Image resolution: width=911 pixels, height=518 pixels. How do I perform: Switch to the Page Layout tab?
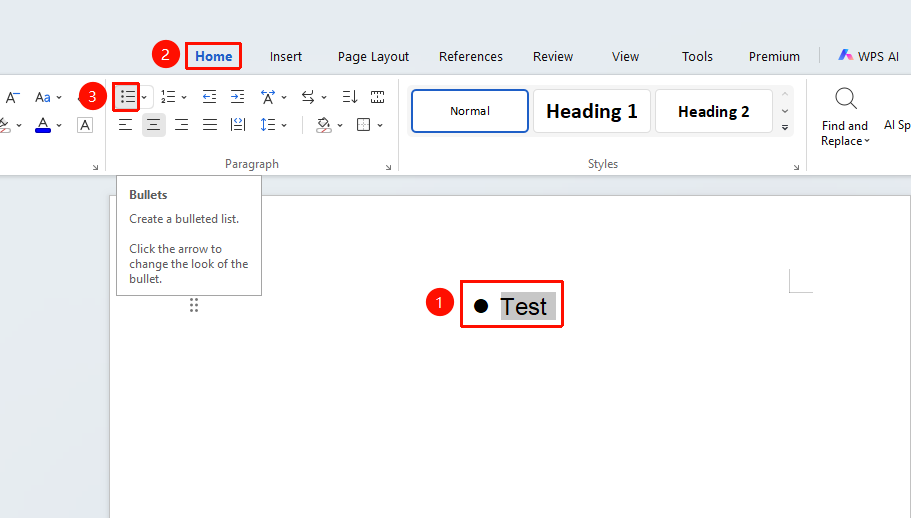(x=373, y=56)
